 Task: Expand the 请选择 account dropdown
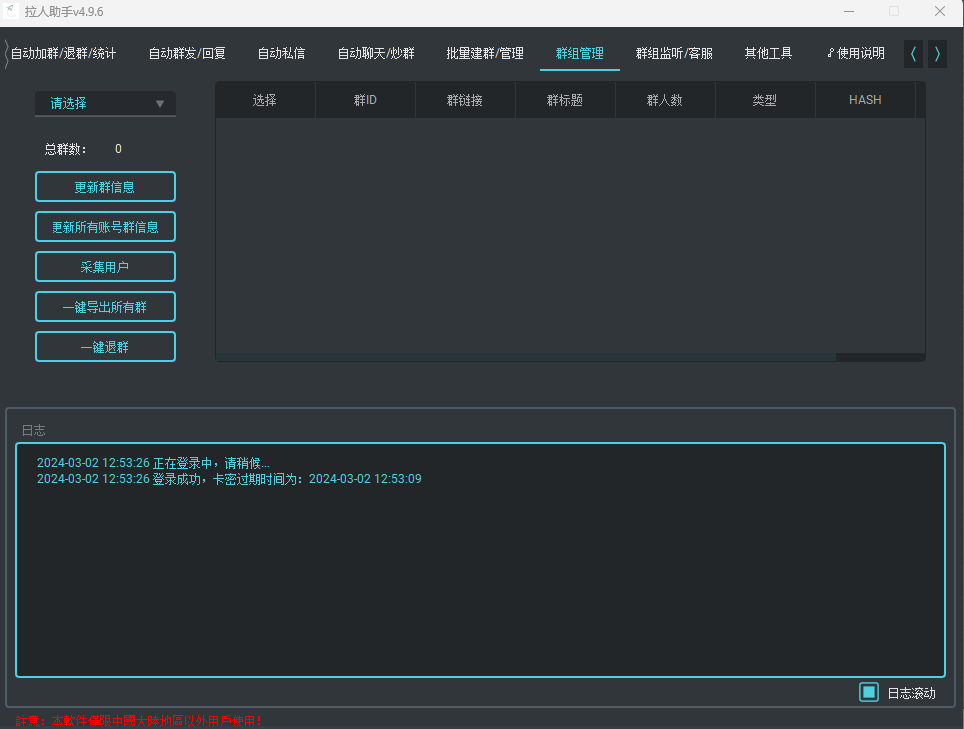pyautogui.click(x=105, y=103)
